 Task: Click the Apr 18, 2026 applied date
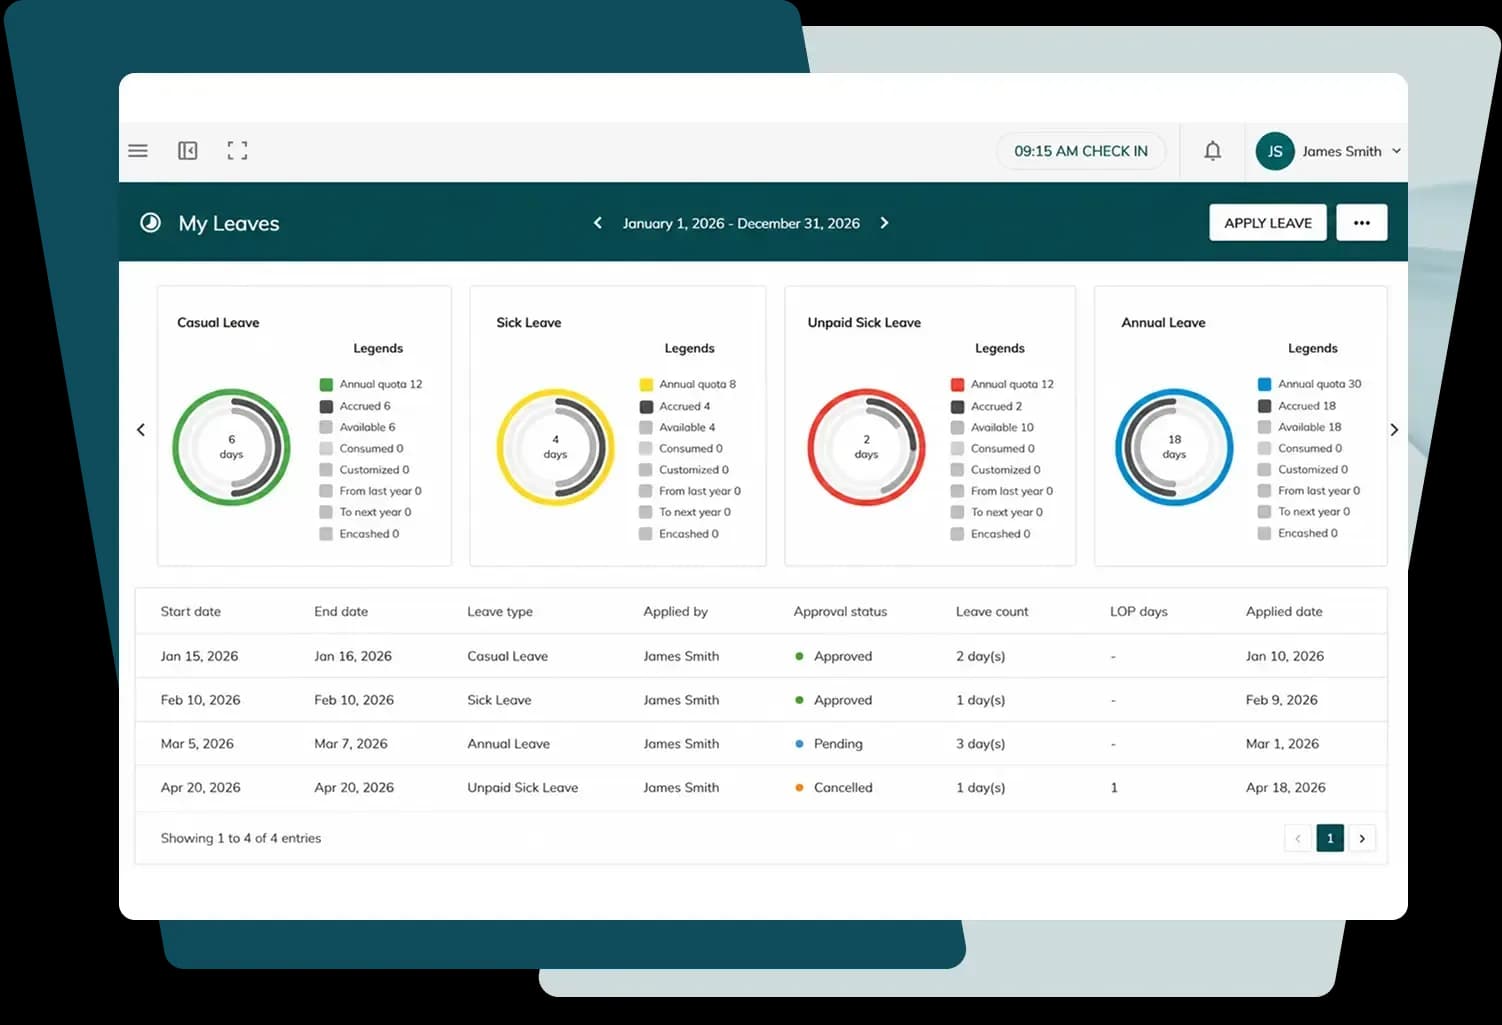(x=1285, y=788)
